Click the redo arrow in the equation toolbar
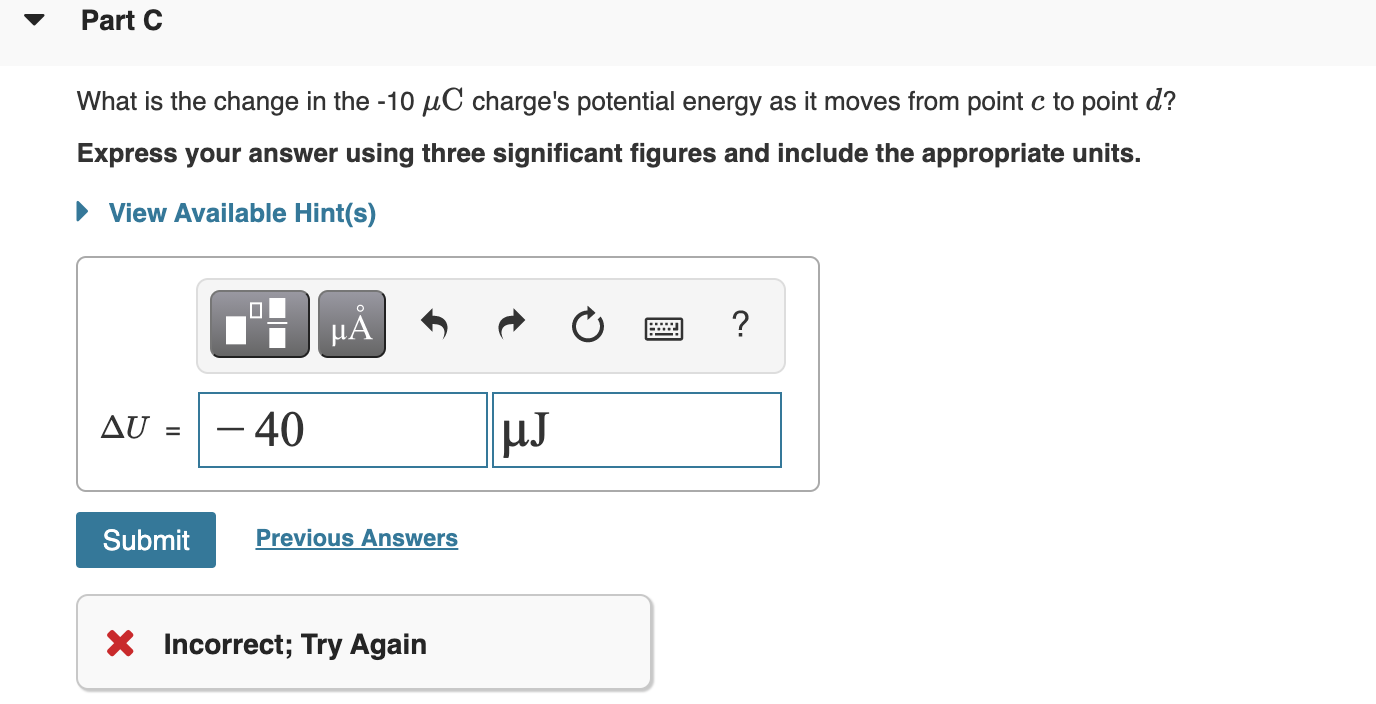 510,324
